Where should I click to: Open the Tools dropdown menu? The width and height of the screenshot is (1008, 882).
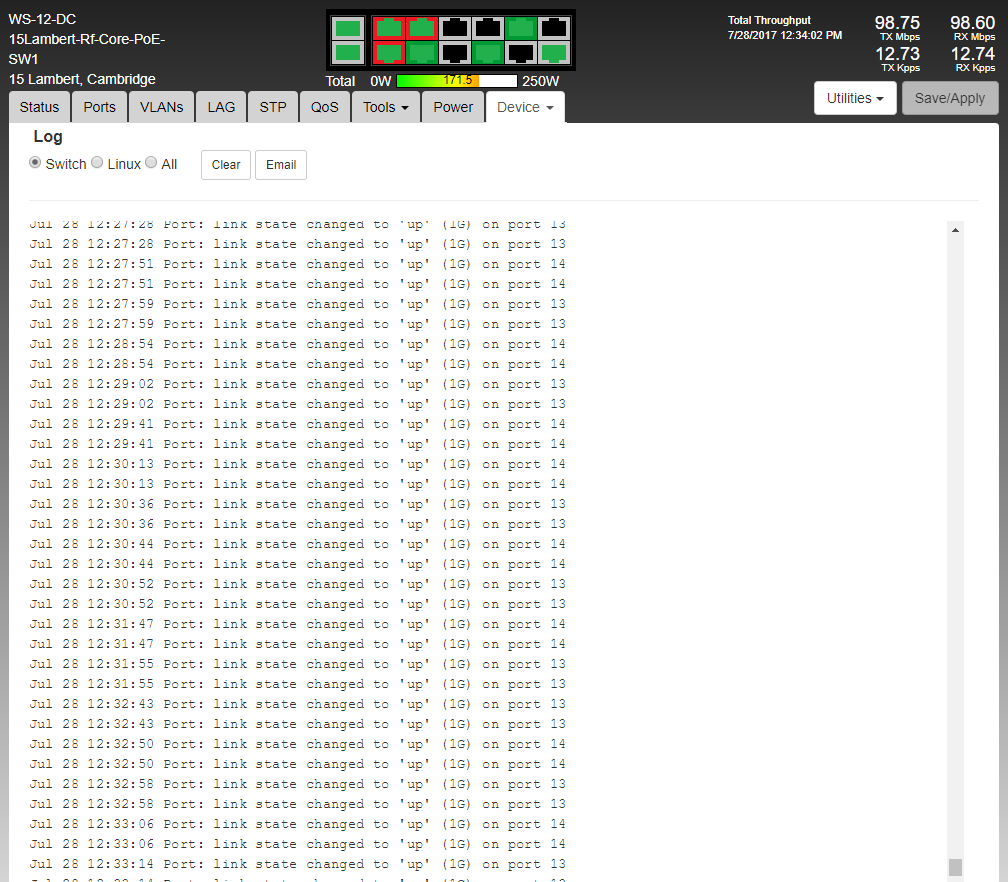coord(385,107)
